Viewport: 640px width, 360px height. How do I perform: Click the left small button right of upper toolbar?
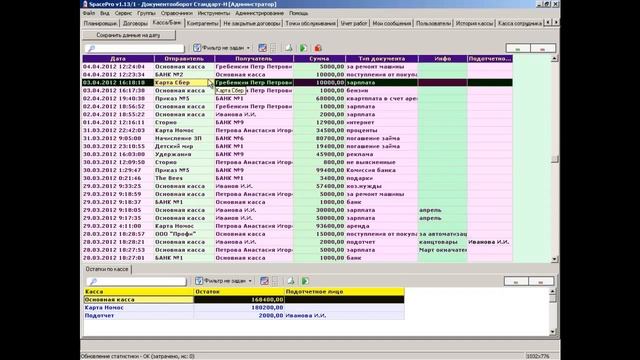click(x=518, y=48)
